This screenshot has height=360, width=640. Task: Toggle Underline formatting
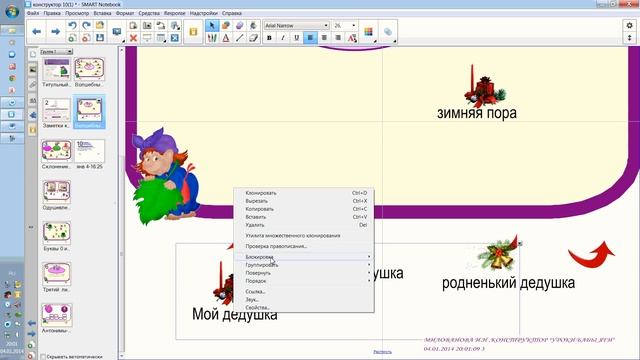[x=297, y=38]
